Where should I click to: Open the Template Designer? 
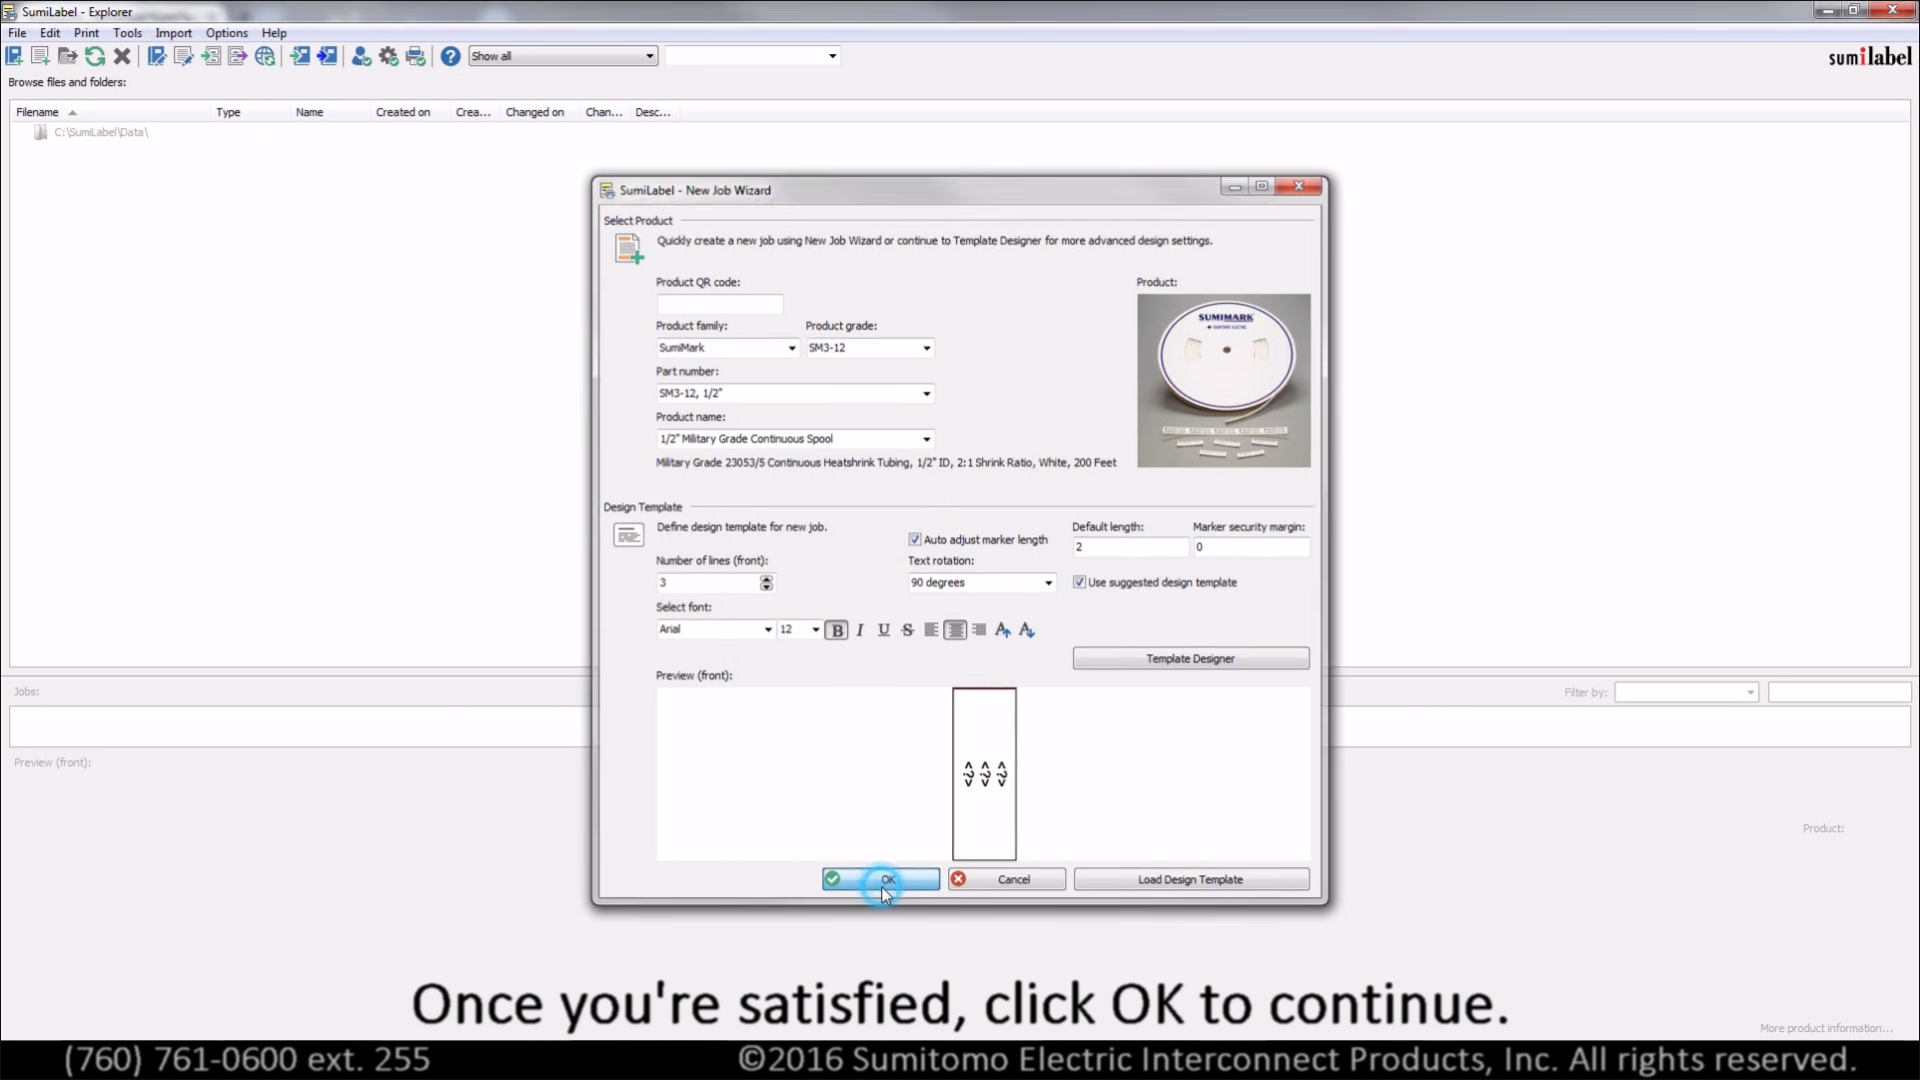click(1190, 659)
